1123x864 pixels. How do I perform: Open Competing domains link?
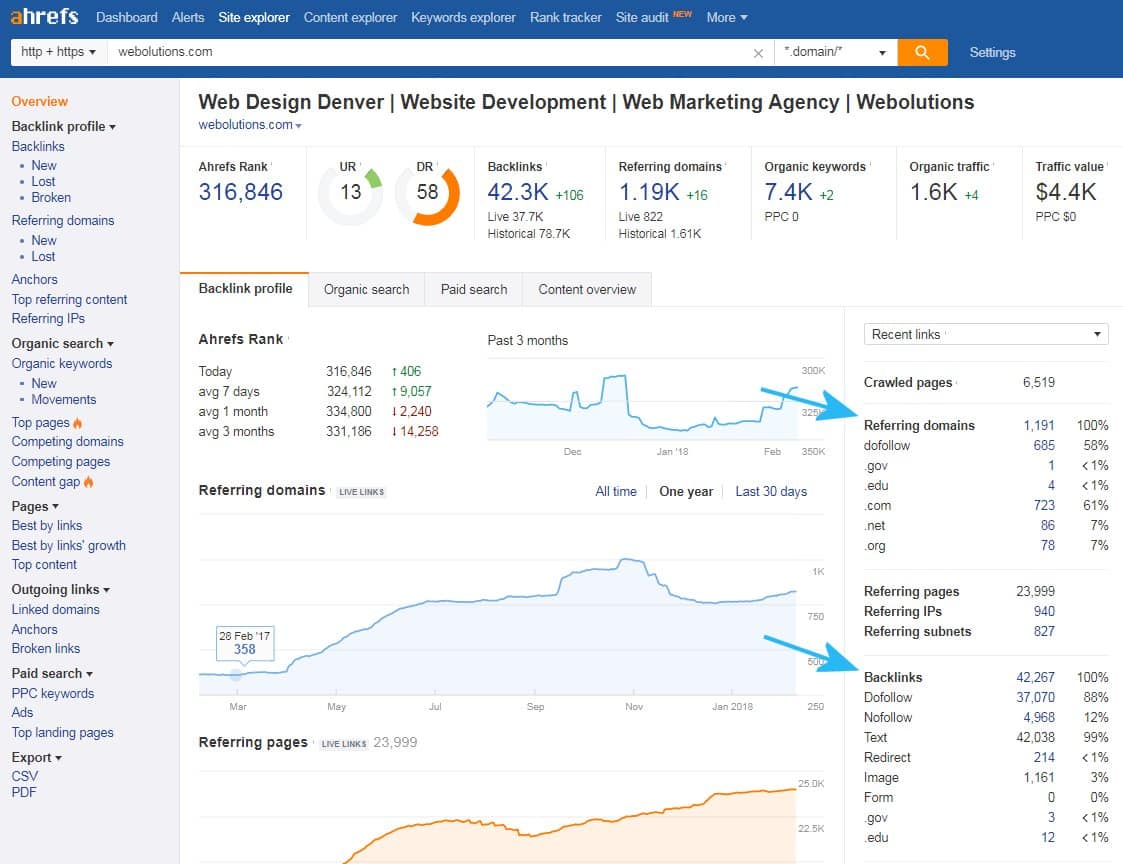click(x=67, y=441)
